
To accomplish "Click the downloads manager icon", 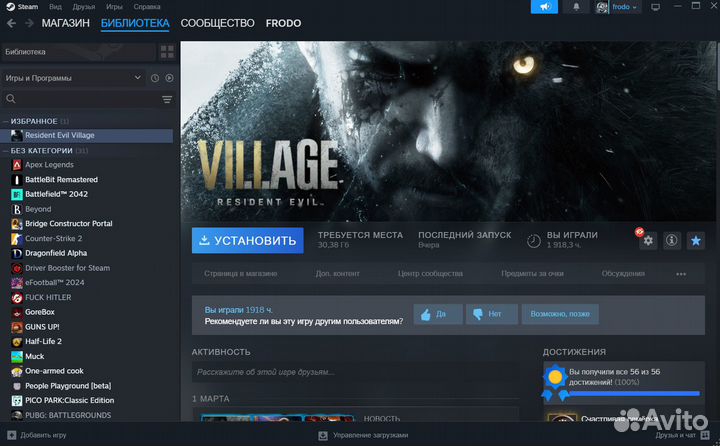I will point(323,435).
